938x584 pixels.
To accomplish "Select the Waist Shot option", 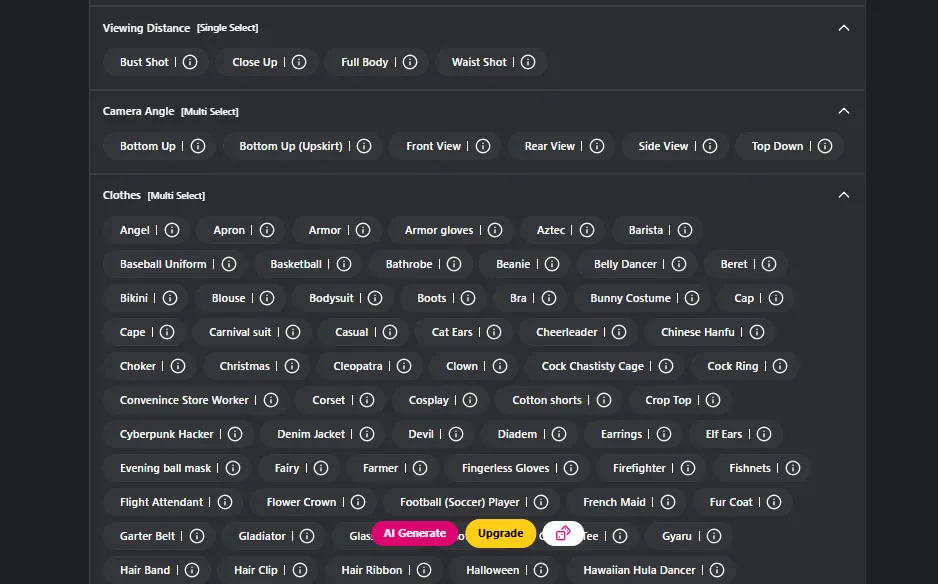I will point(479,62).
